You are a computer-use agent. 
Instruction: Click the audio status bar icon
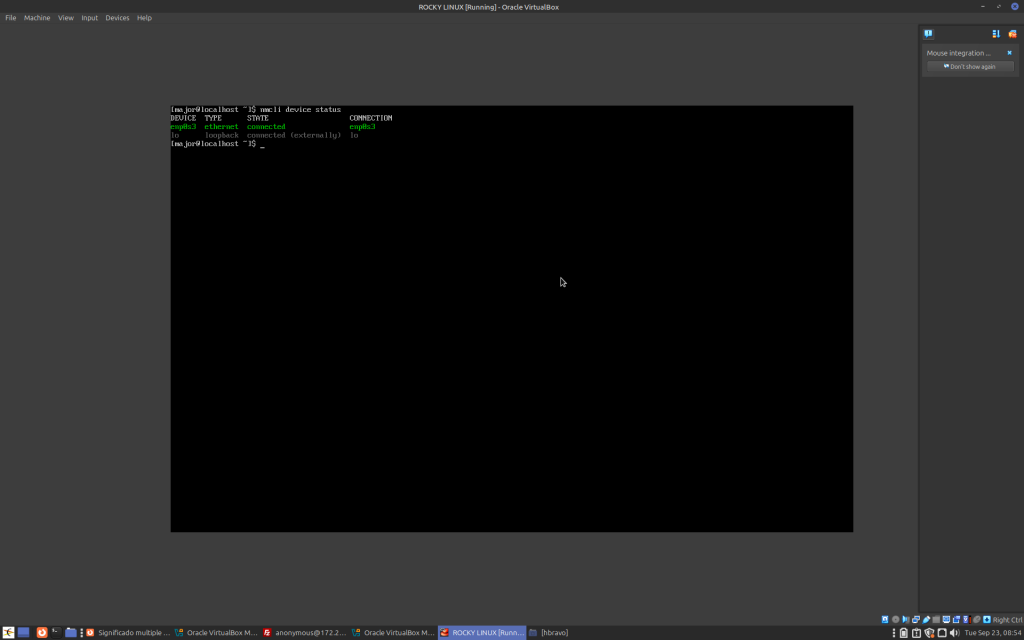(906, 620)
